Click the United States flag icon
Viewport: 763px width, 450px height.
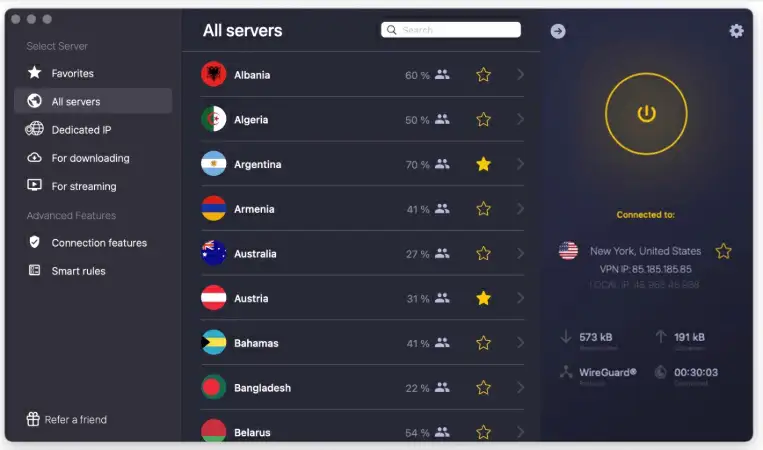[x=568, y=251]
